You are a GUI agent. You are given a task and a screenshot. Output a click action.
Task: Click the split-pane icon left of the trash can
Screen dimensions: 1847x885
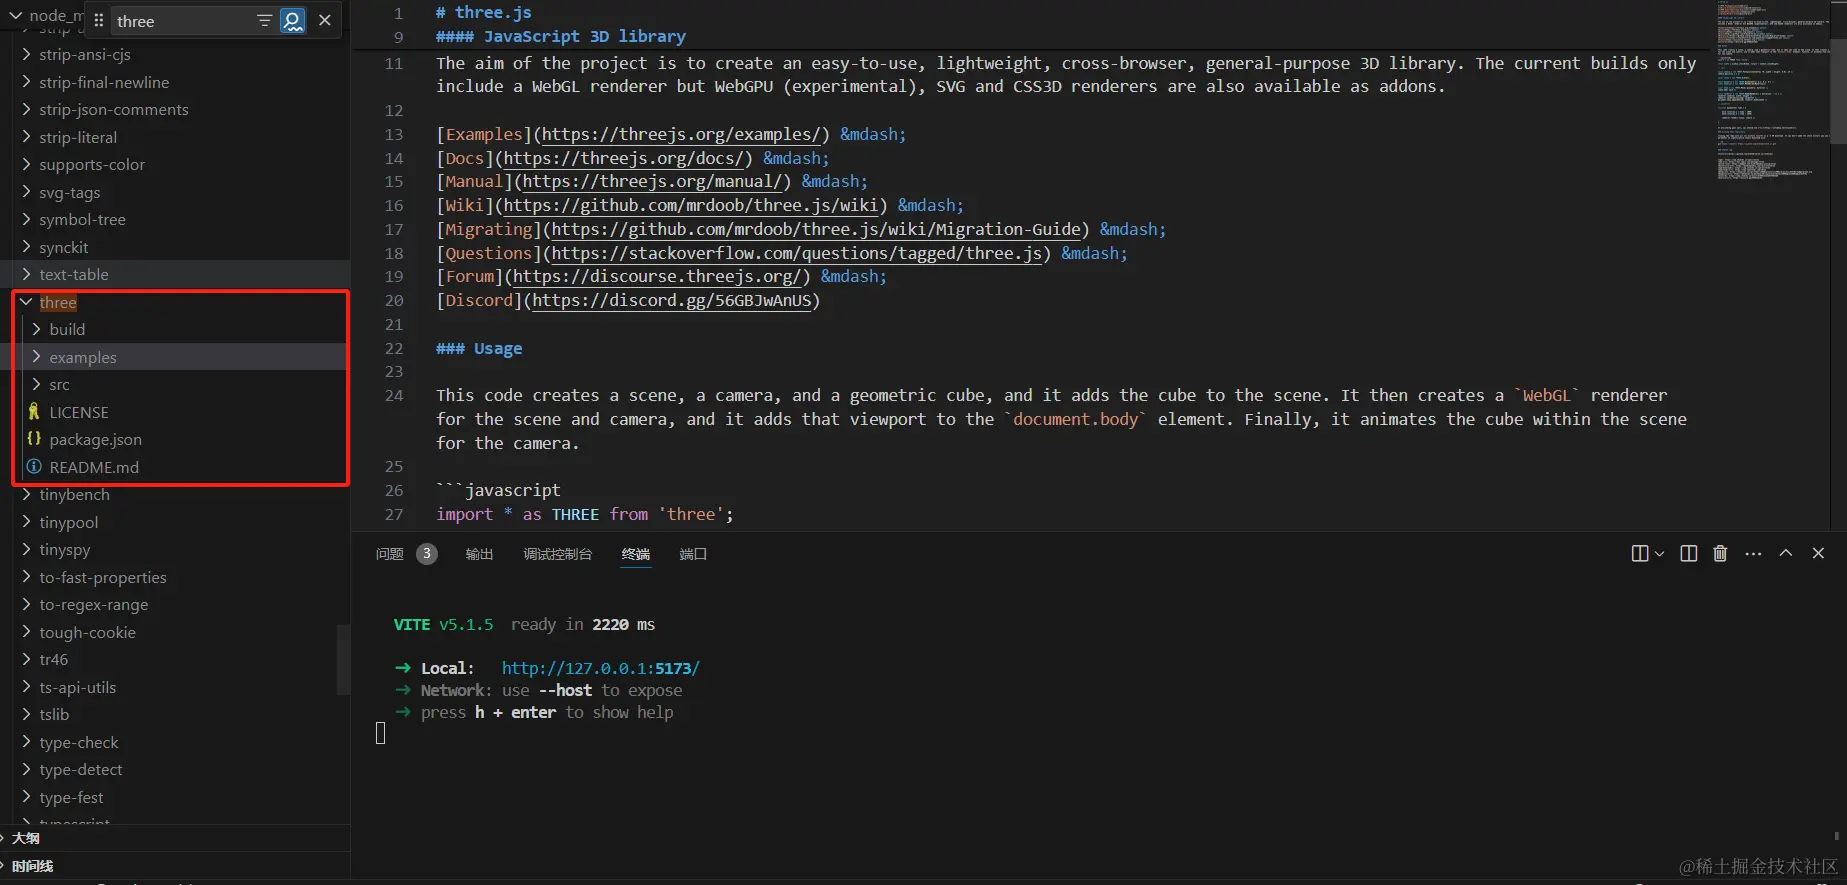(x=1689, y=553)
